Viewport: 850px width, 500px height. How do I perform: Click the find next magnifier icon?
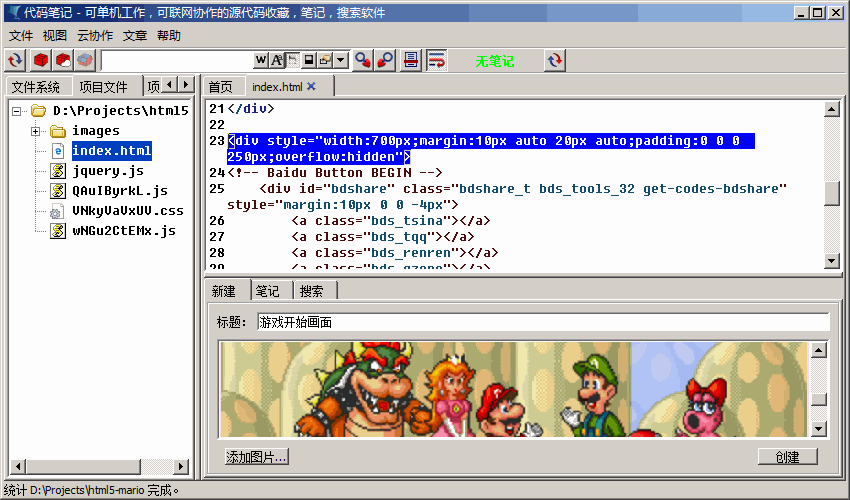pyautogui.click(x=363, y=60)
